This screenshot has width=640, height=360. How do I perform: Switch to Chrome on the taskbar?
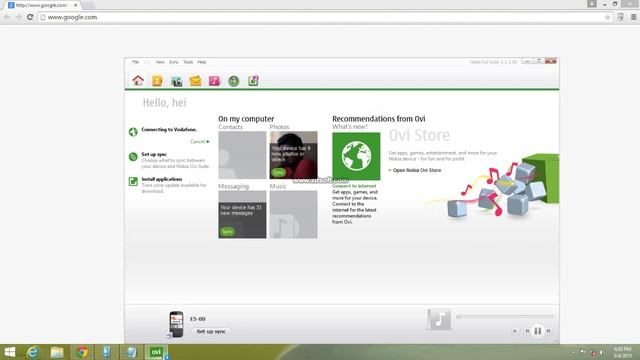point(82,352)
